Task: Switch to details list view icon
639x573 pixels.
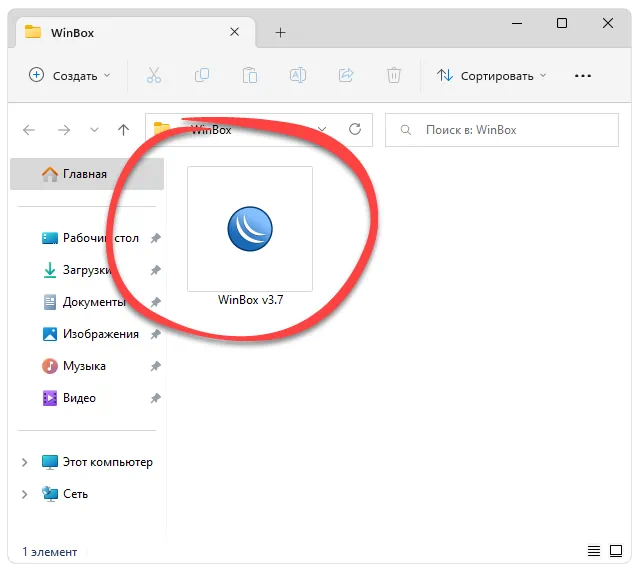Action: (594, 551)
